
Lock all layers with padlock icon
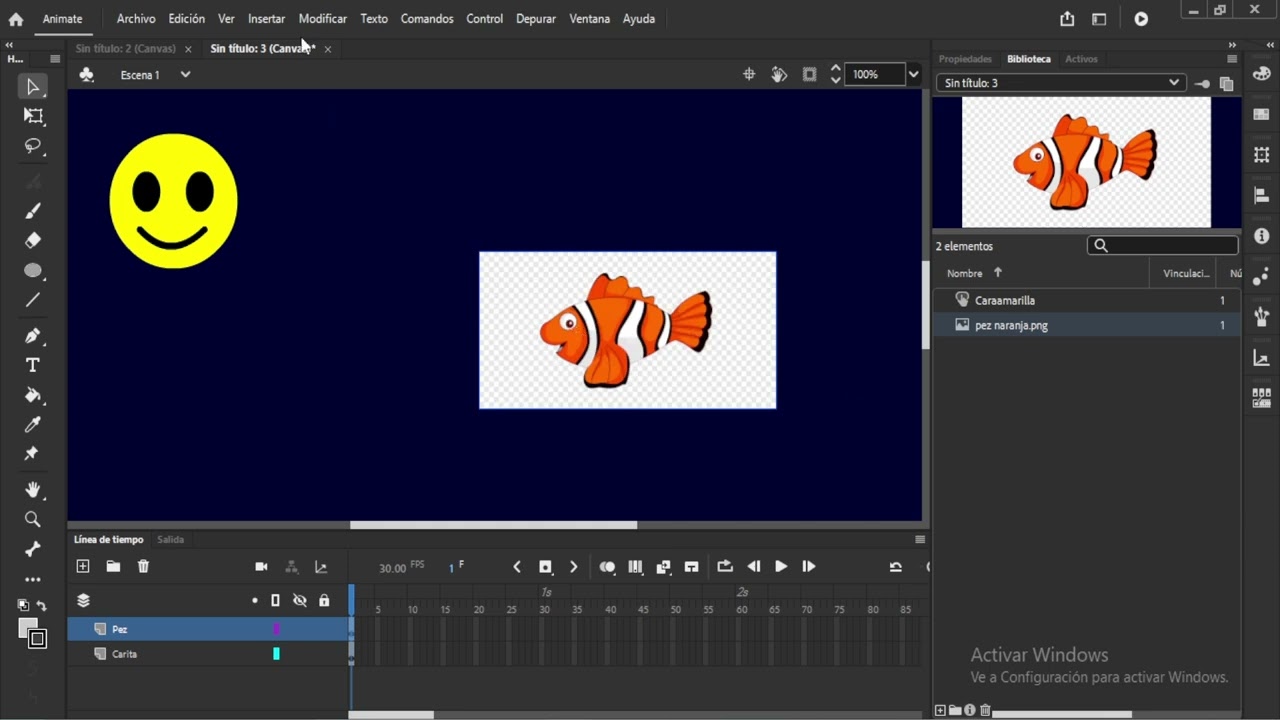[324, 600]
